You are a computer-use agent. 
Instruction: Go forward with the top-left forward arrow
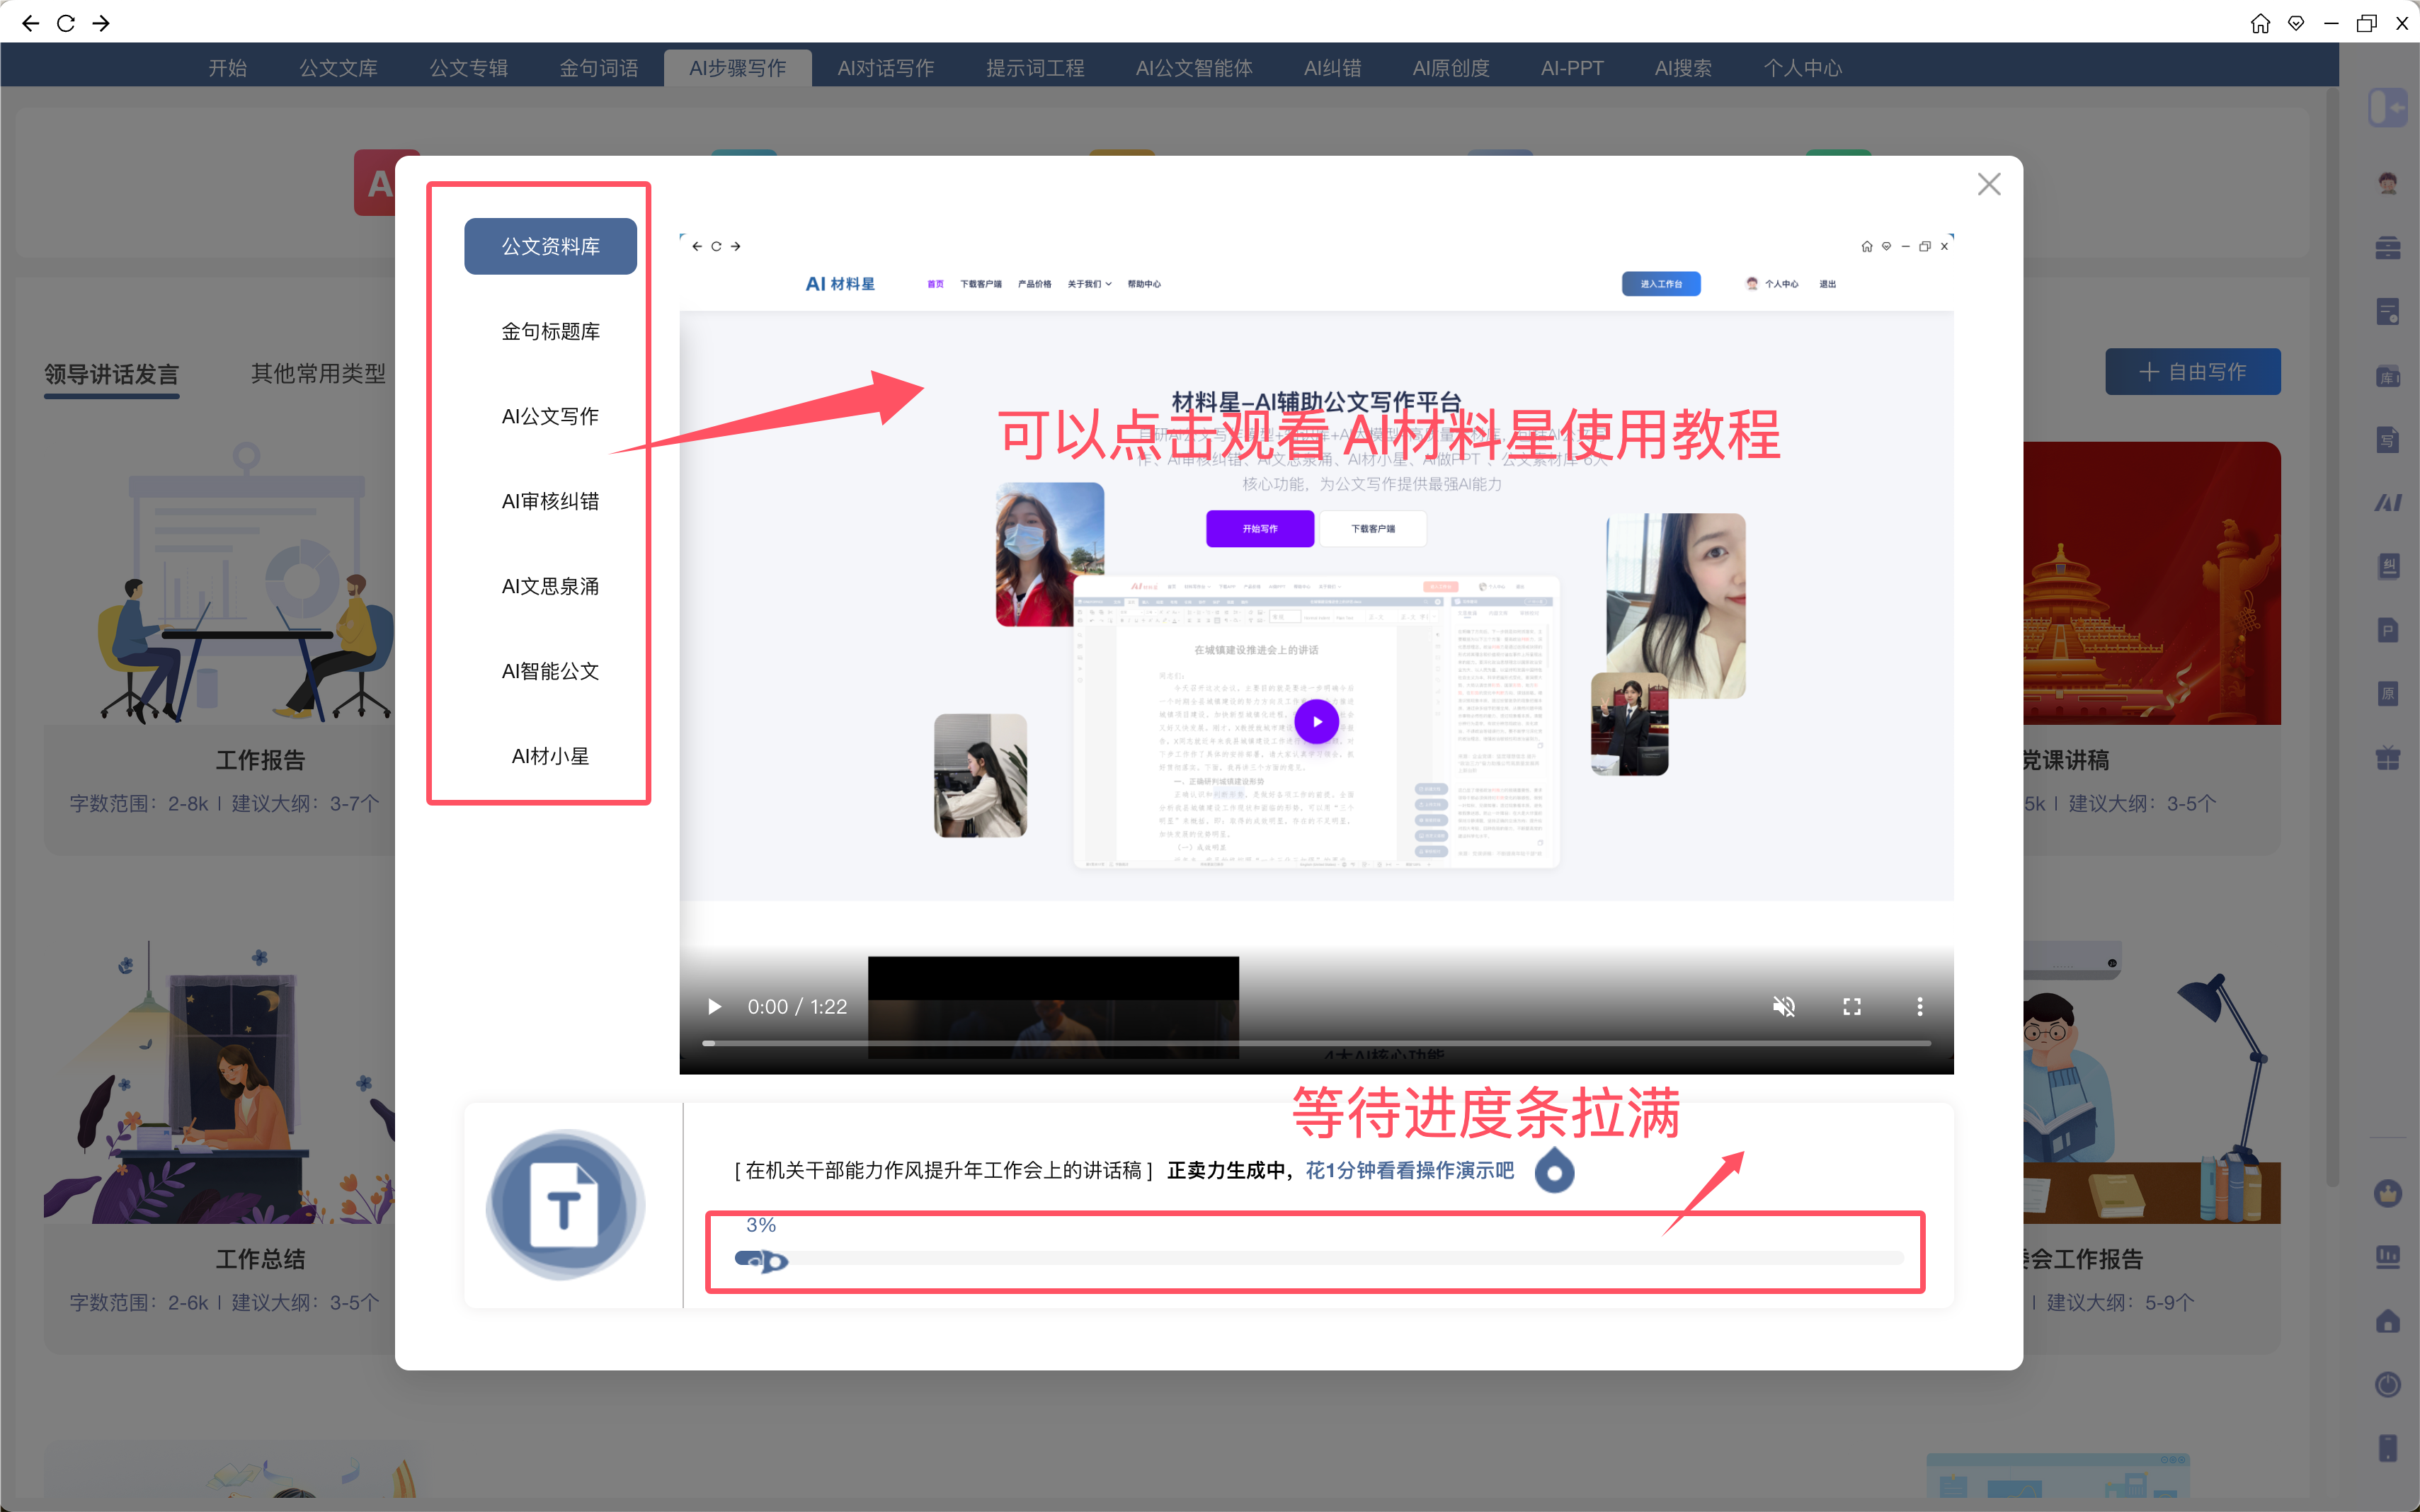click(x=101, y=22)
